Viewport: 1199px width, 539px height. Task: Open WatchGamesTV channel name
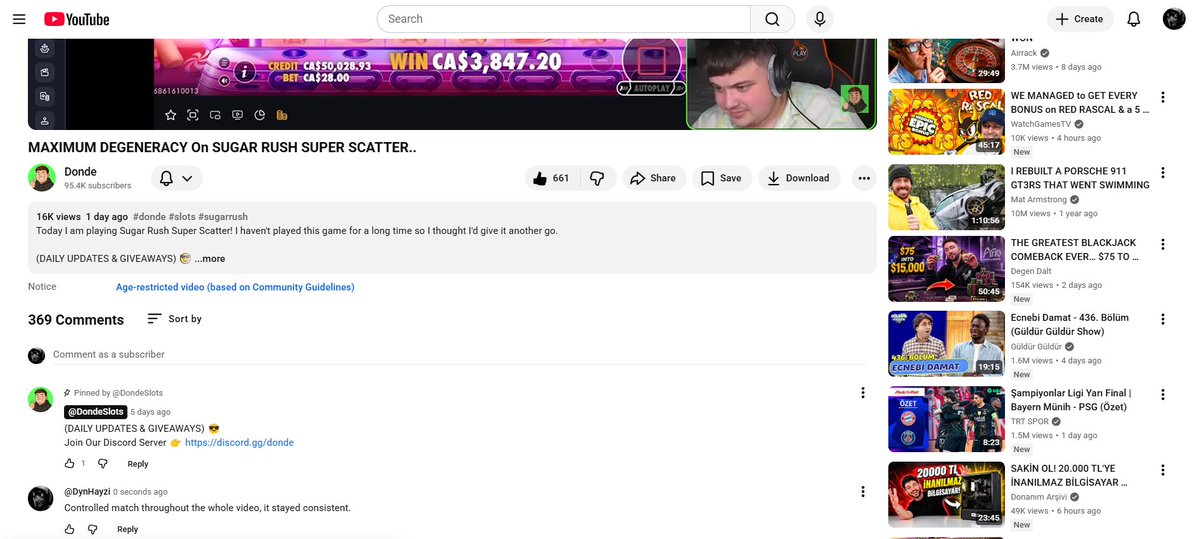click(1042, 124)
